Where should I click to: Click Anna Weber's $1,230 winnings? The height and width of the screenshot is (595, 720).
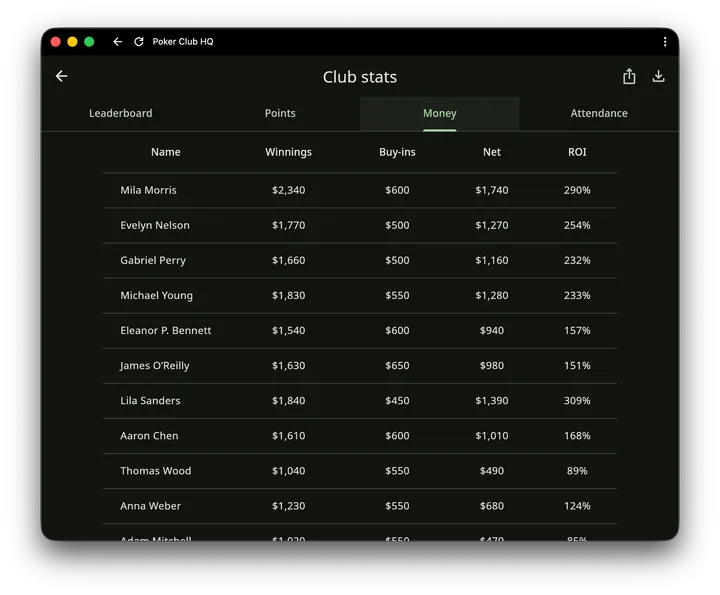(288, 506)
